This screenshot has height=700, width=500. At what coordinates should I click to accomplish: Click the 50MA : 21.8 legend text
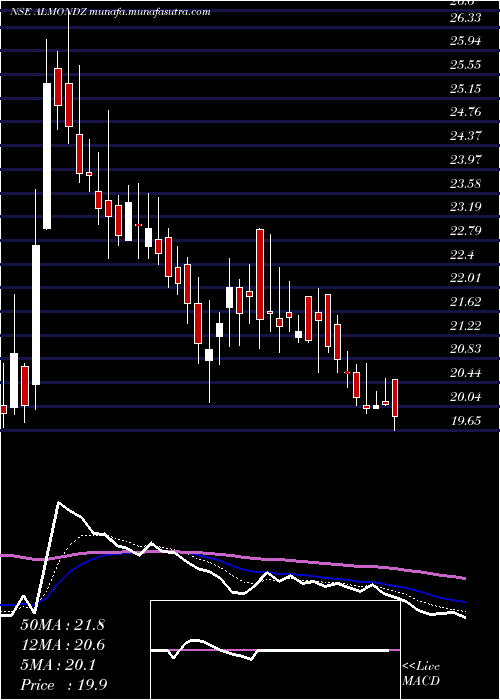click(63, 625)
